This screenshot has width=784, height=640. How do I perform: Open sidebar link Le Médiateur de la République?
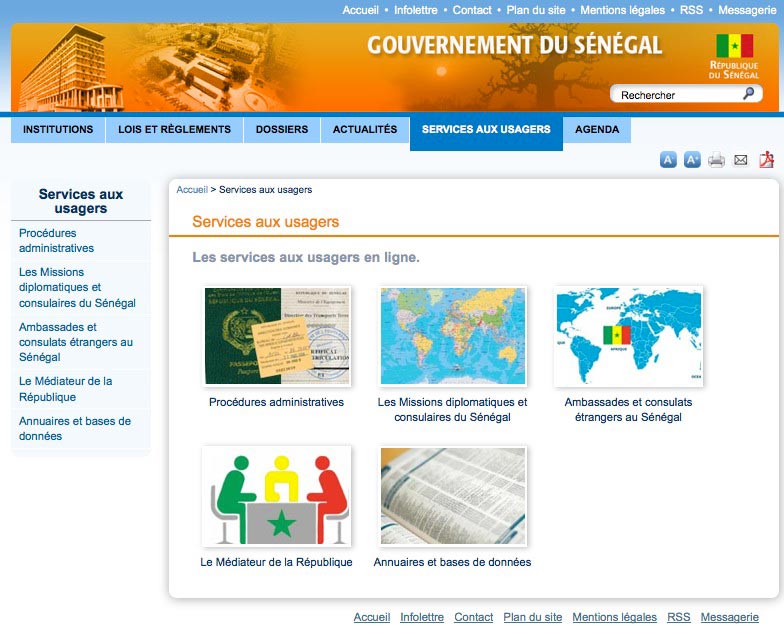tap(66, 389)
